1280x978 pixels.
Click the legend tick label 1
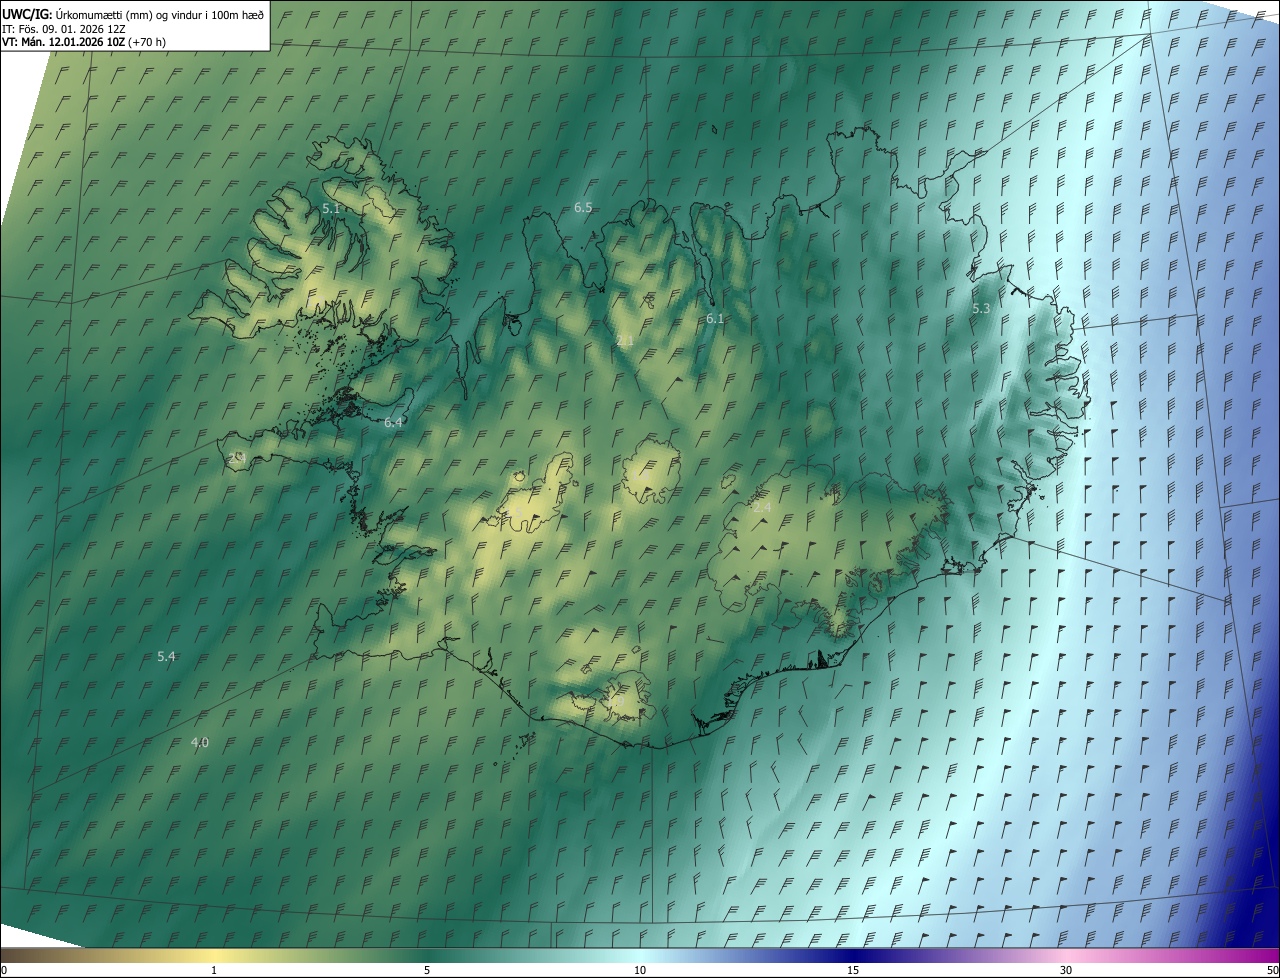pyautogui.click(x=214, y=970)
